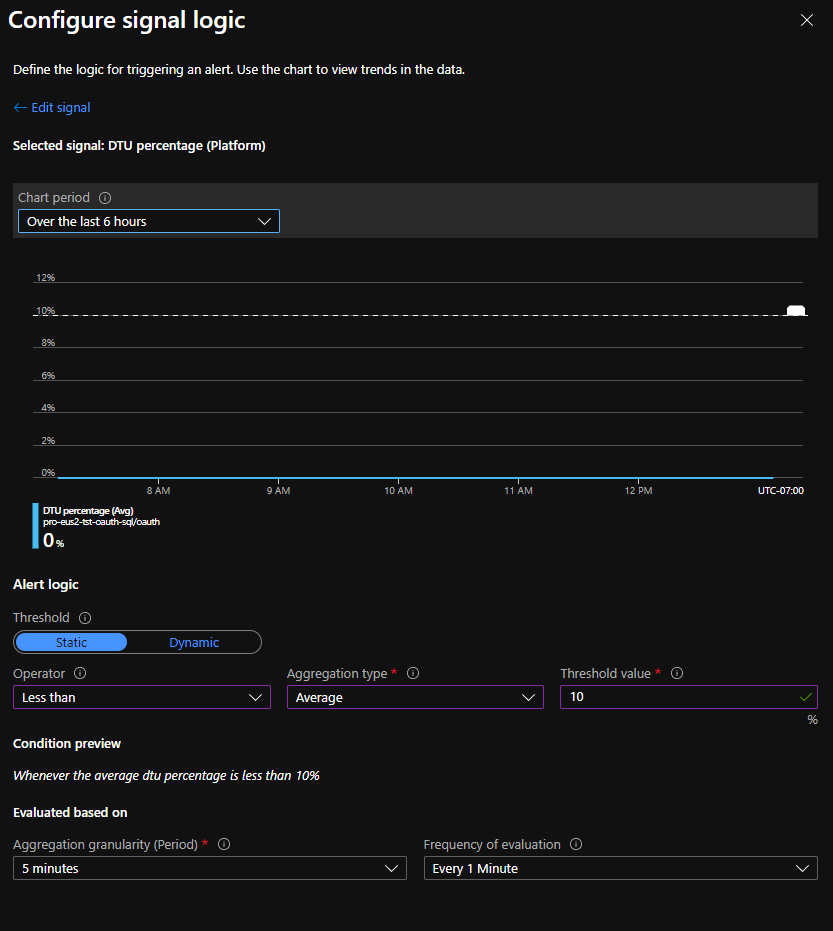Click info icon beside Aggregation type
The image size is (833, 931).
(413, 674)
